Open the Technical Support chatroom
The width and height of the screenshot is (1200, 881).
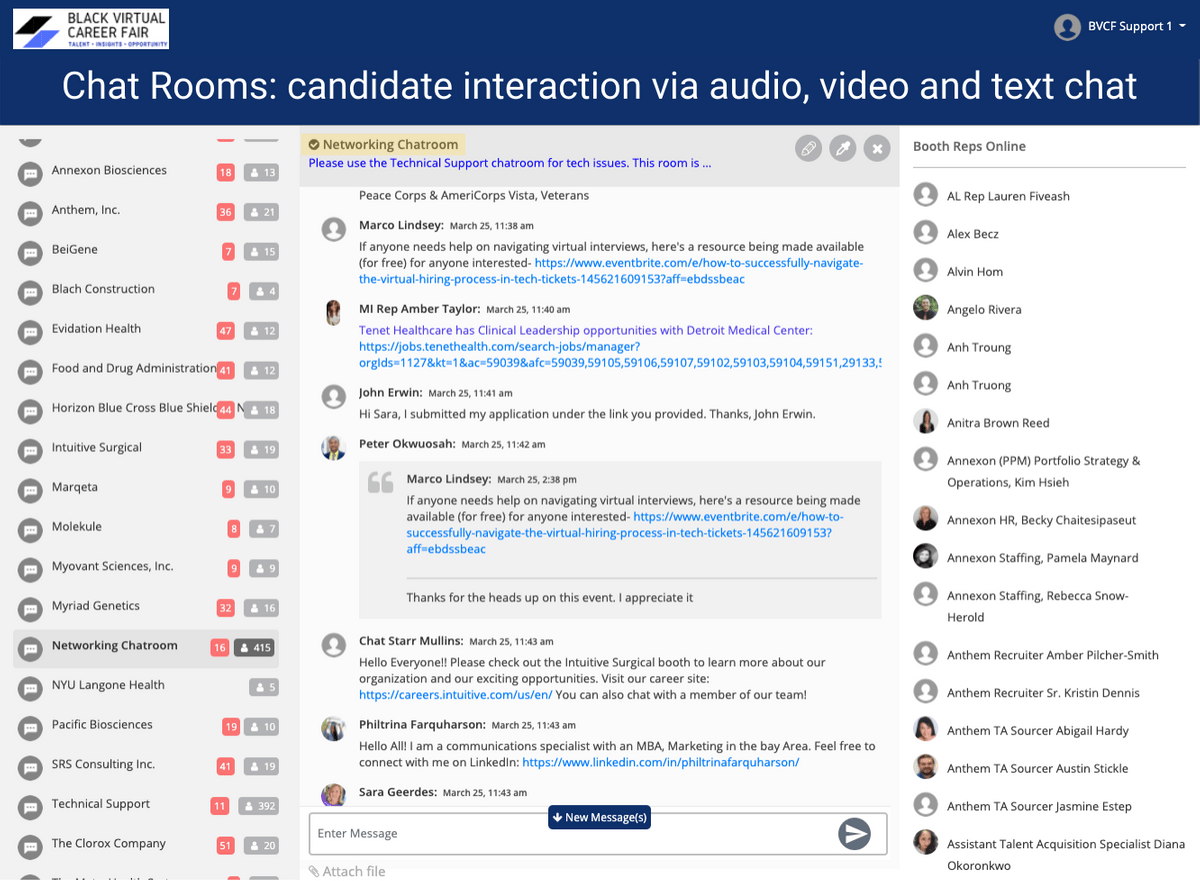[x=101, y=804]
